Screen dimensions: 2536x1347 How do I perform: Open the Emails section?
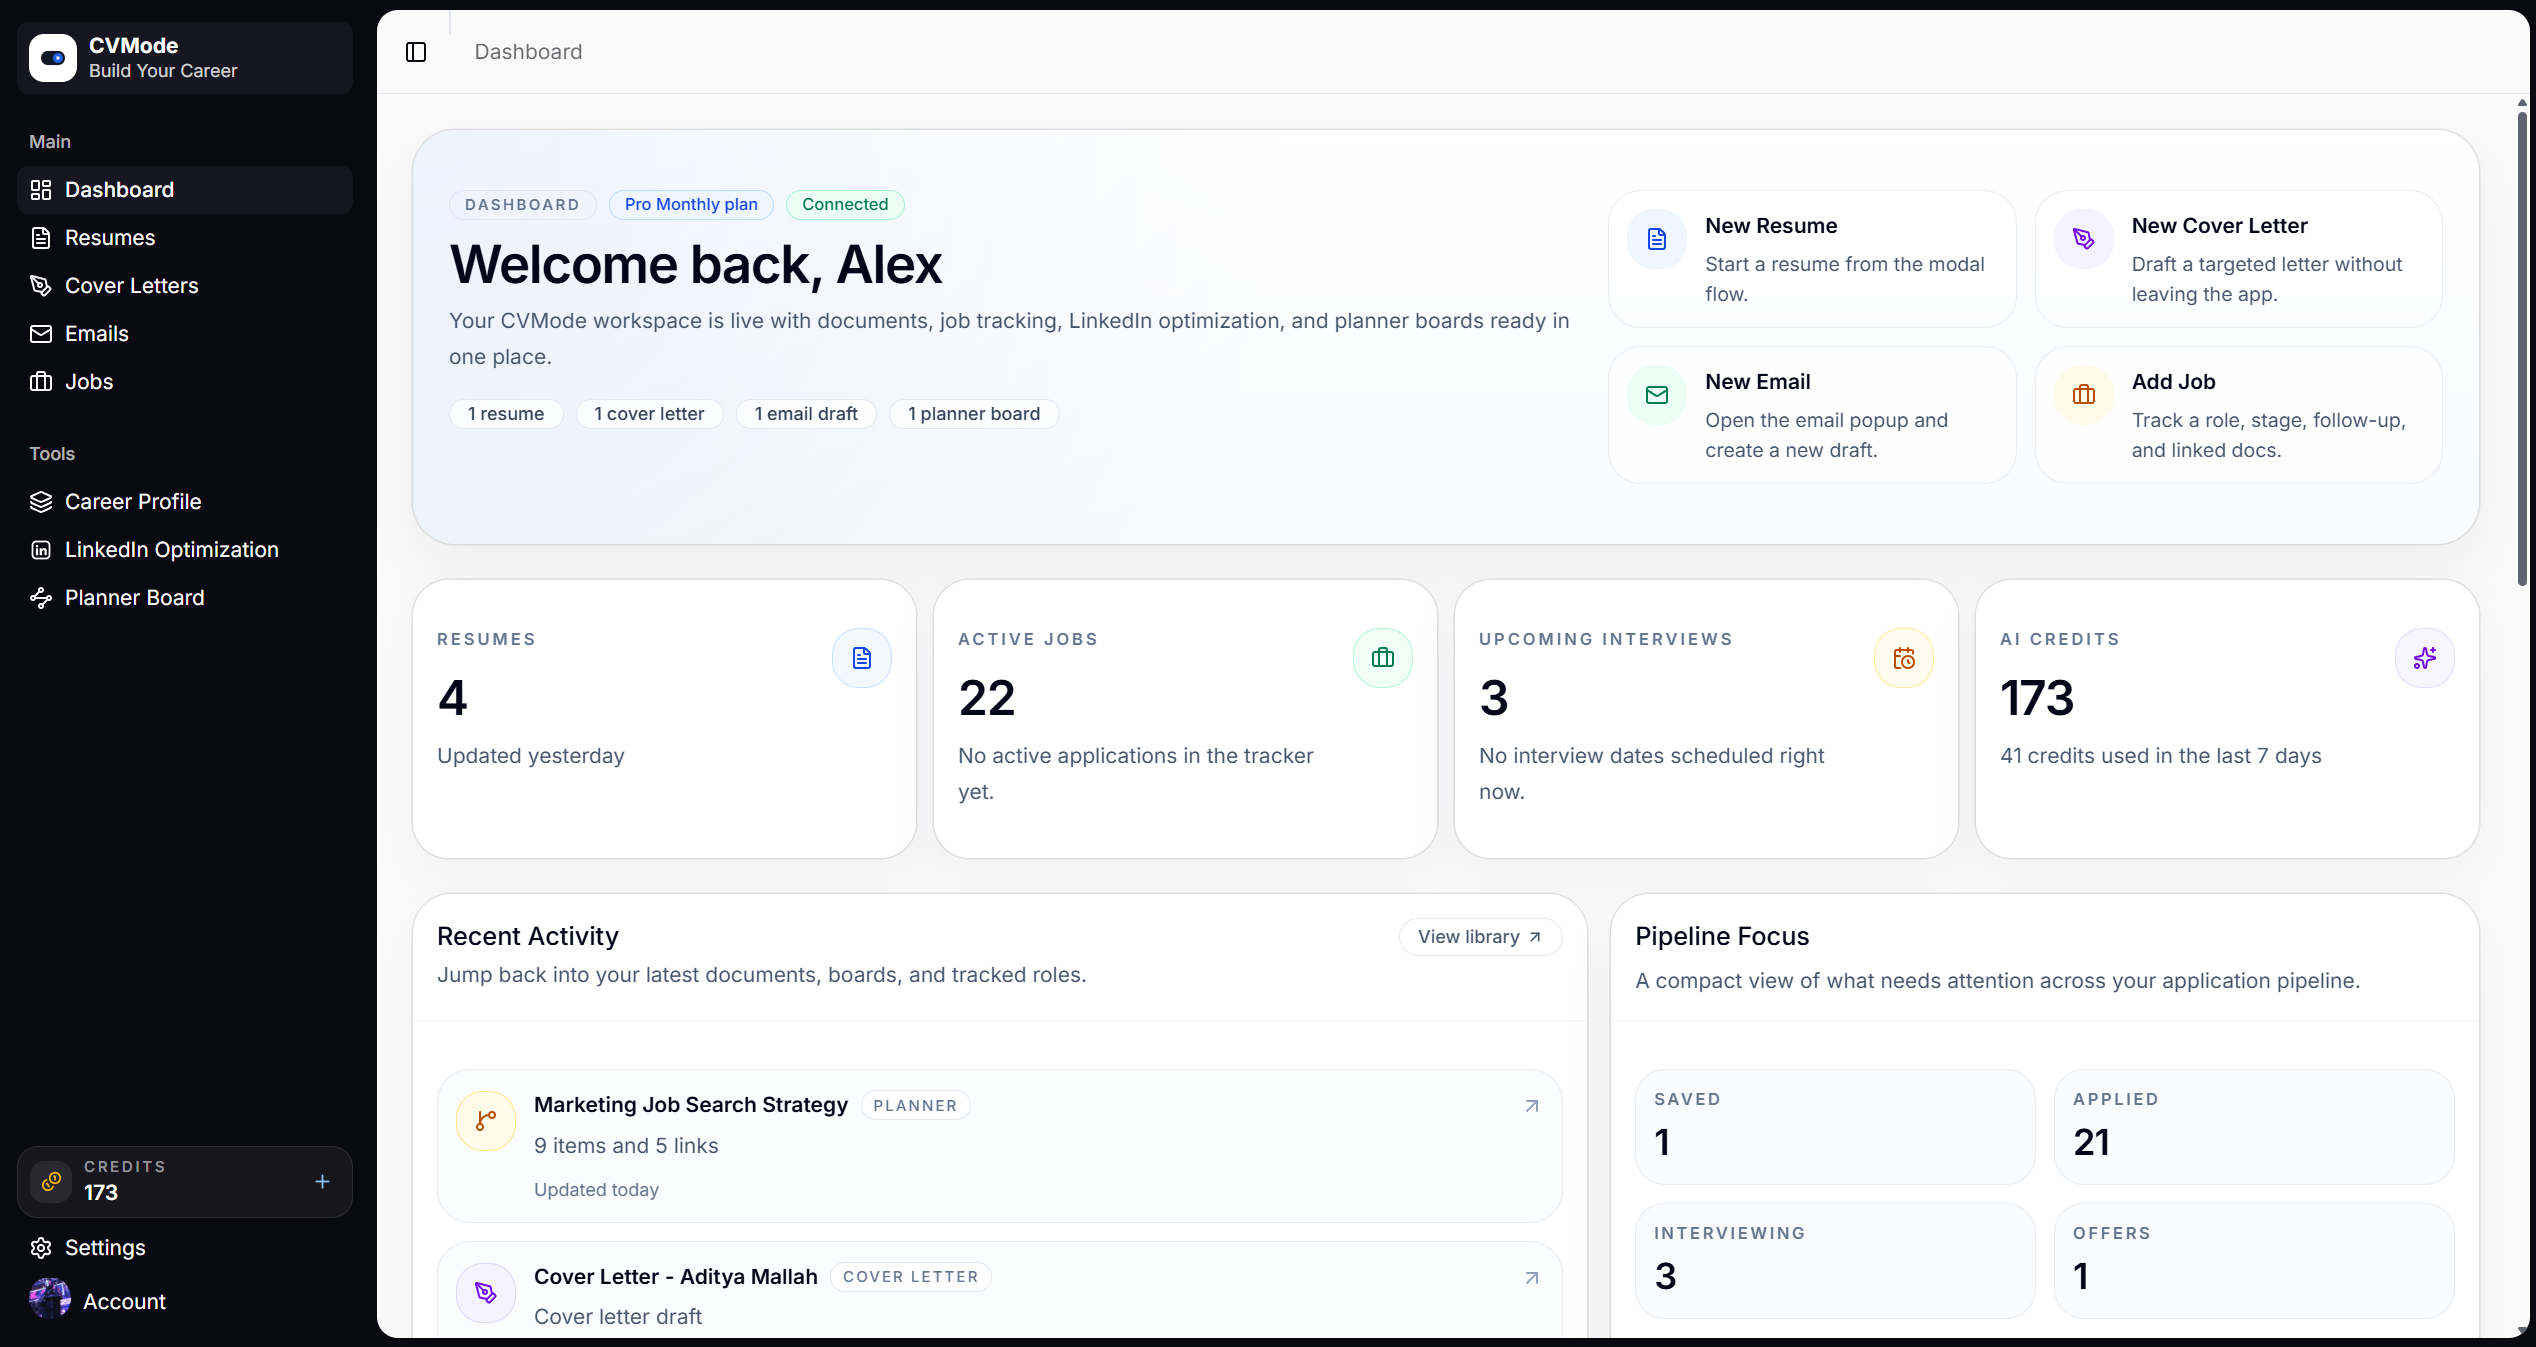point(96,333)
